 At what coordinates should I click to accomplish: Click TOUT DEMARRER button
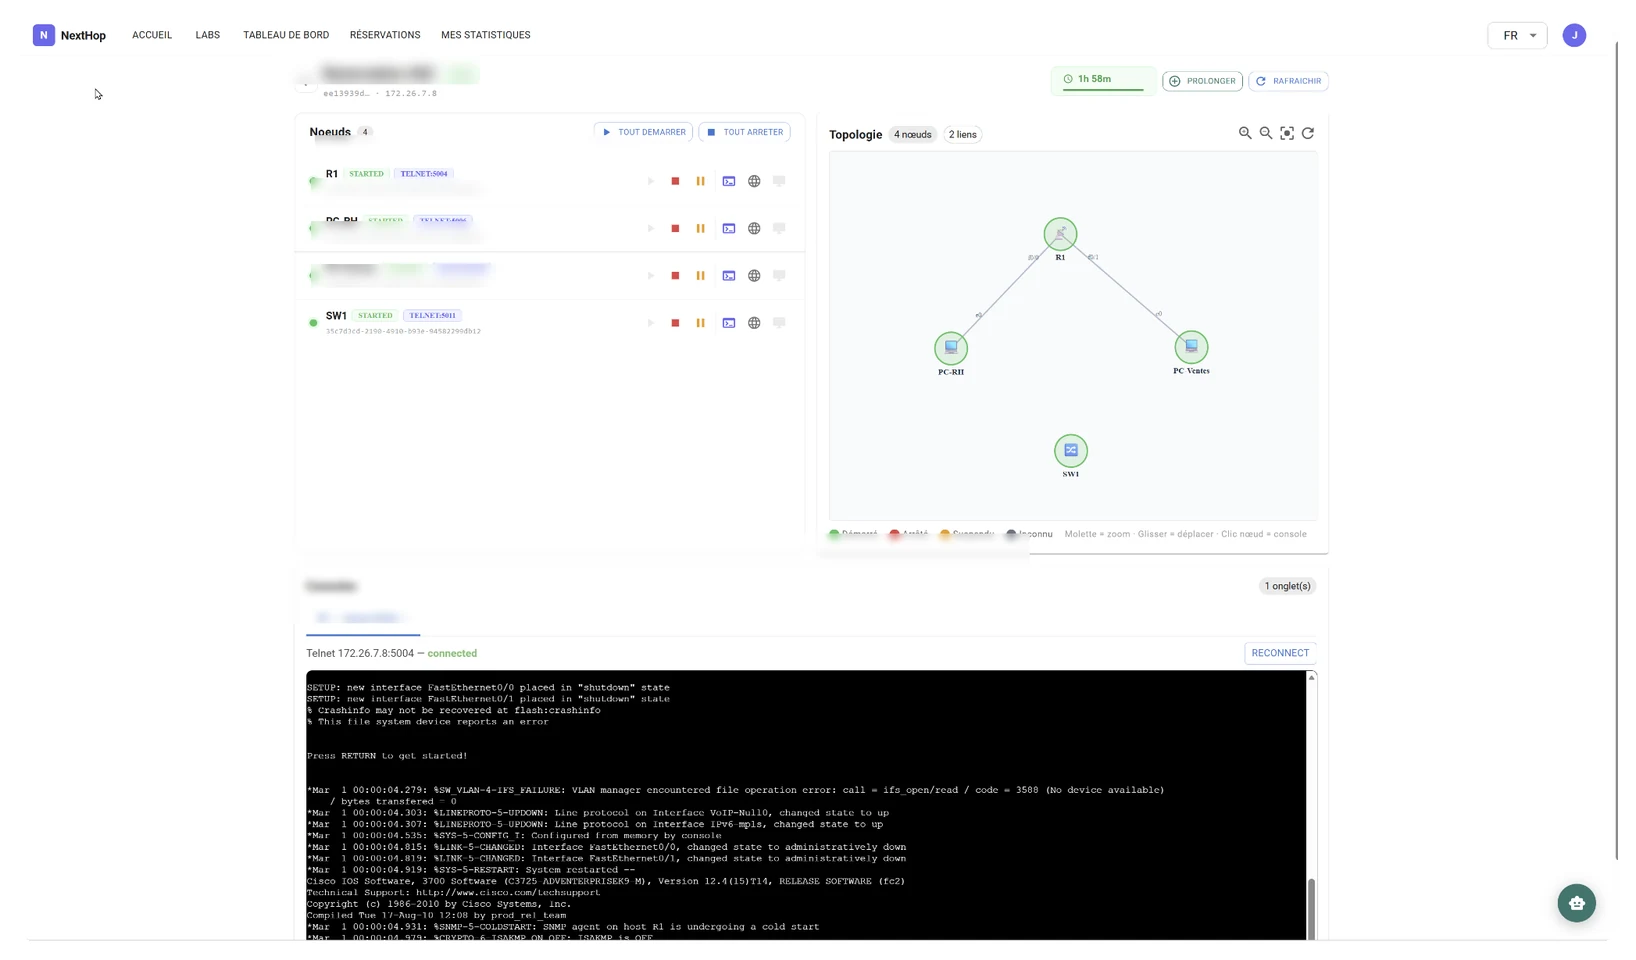pos(643,132)
